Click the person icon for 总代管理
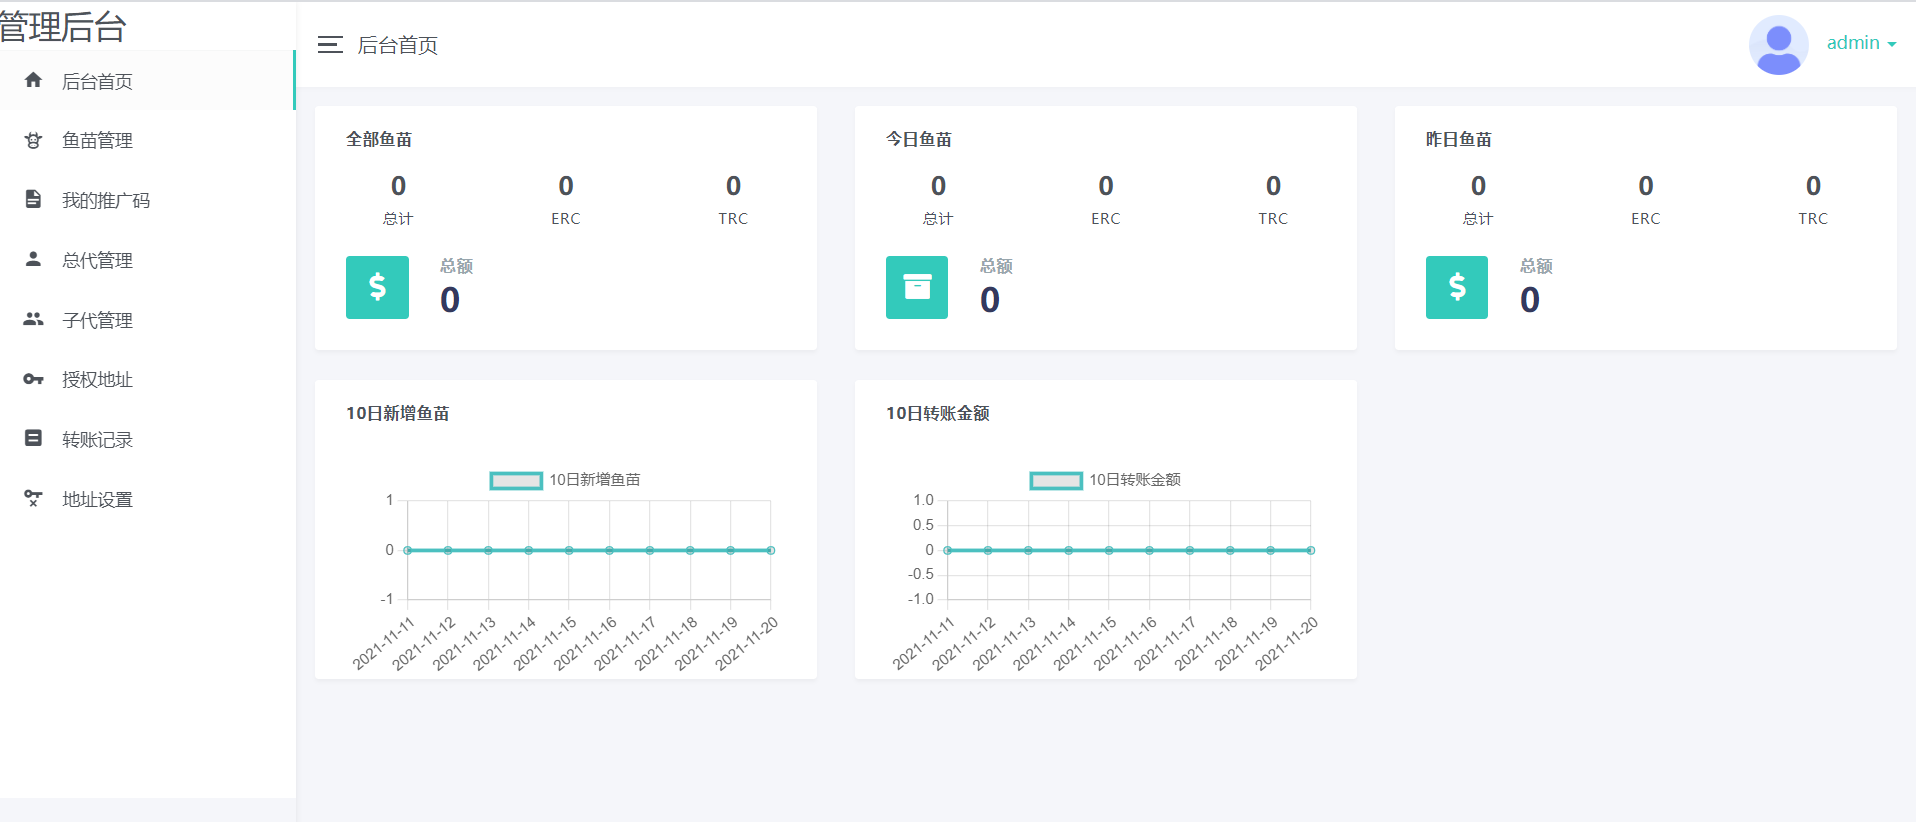The image size is (1916, 822). [33, 259]
